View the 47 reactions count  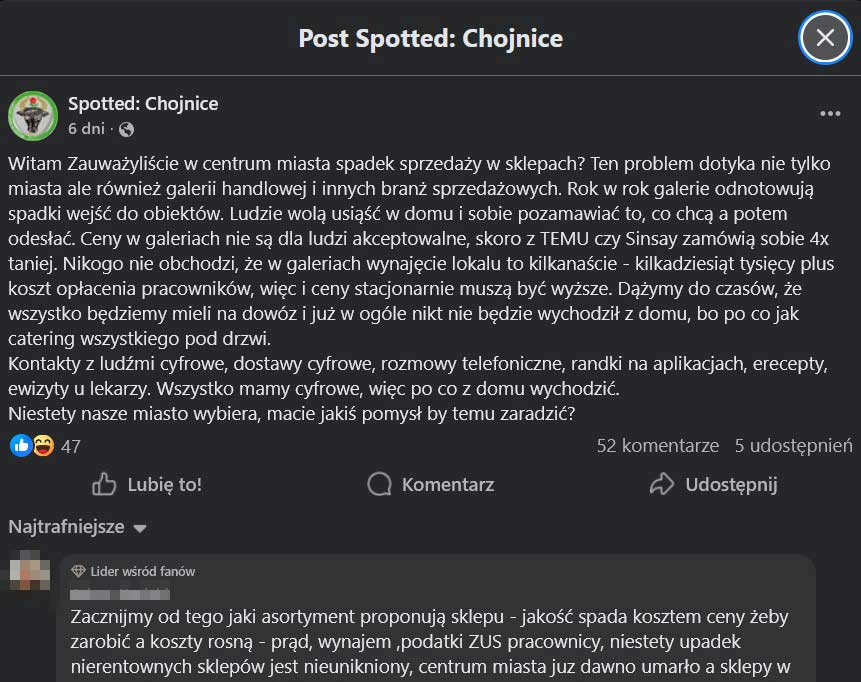tap(71, 447)
